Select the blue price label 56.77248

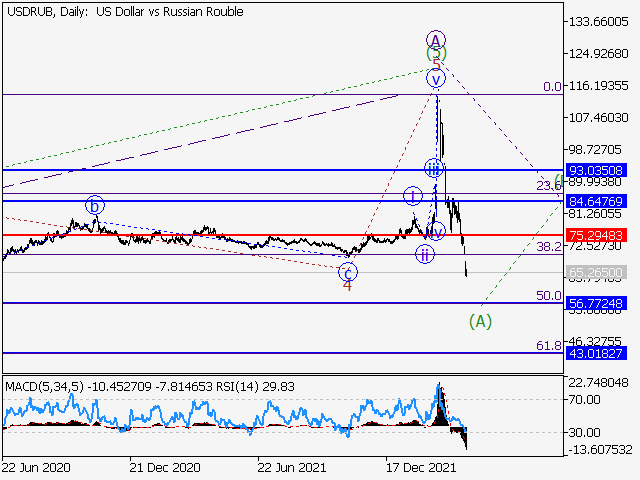[596, 303]
